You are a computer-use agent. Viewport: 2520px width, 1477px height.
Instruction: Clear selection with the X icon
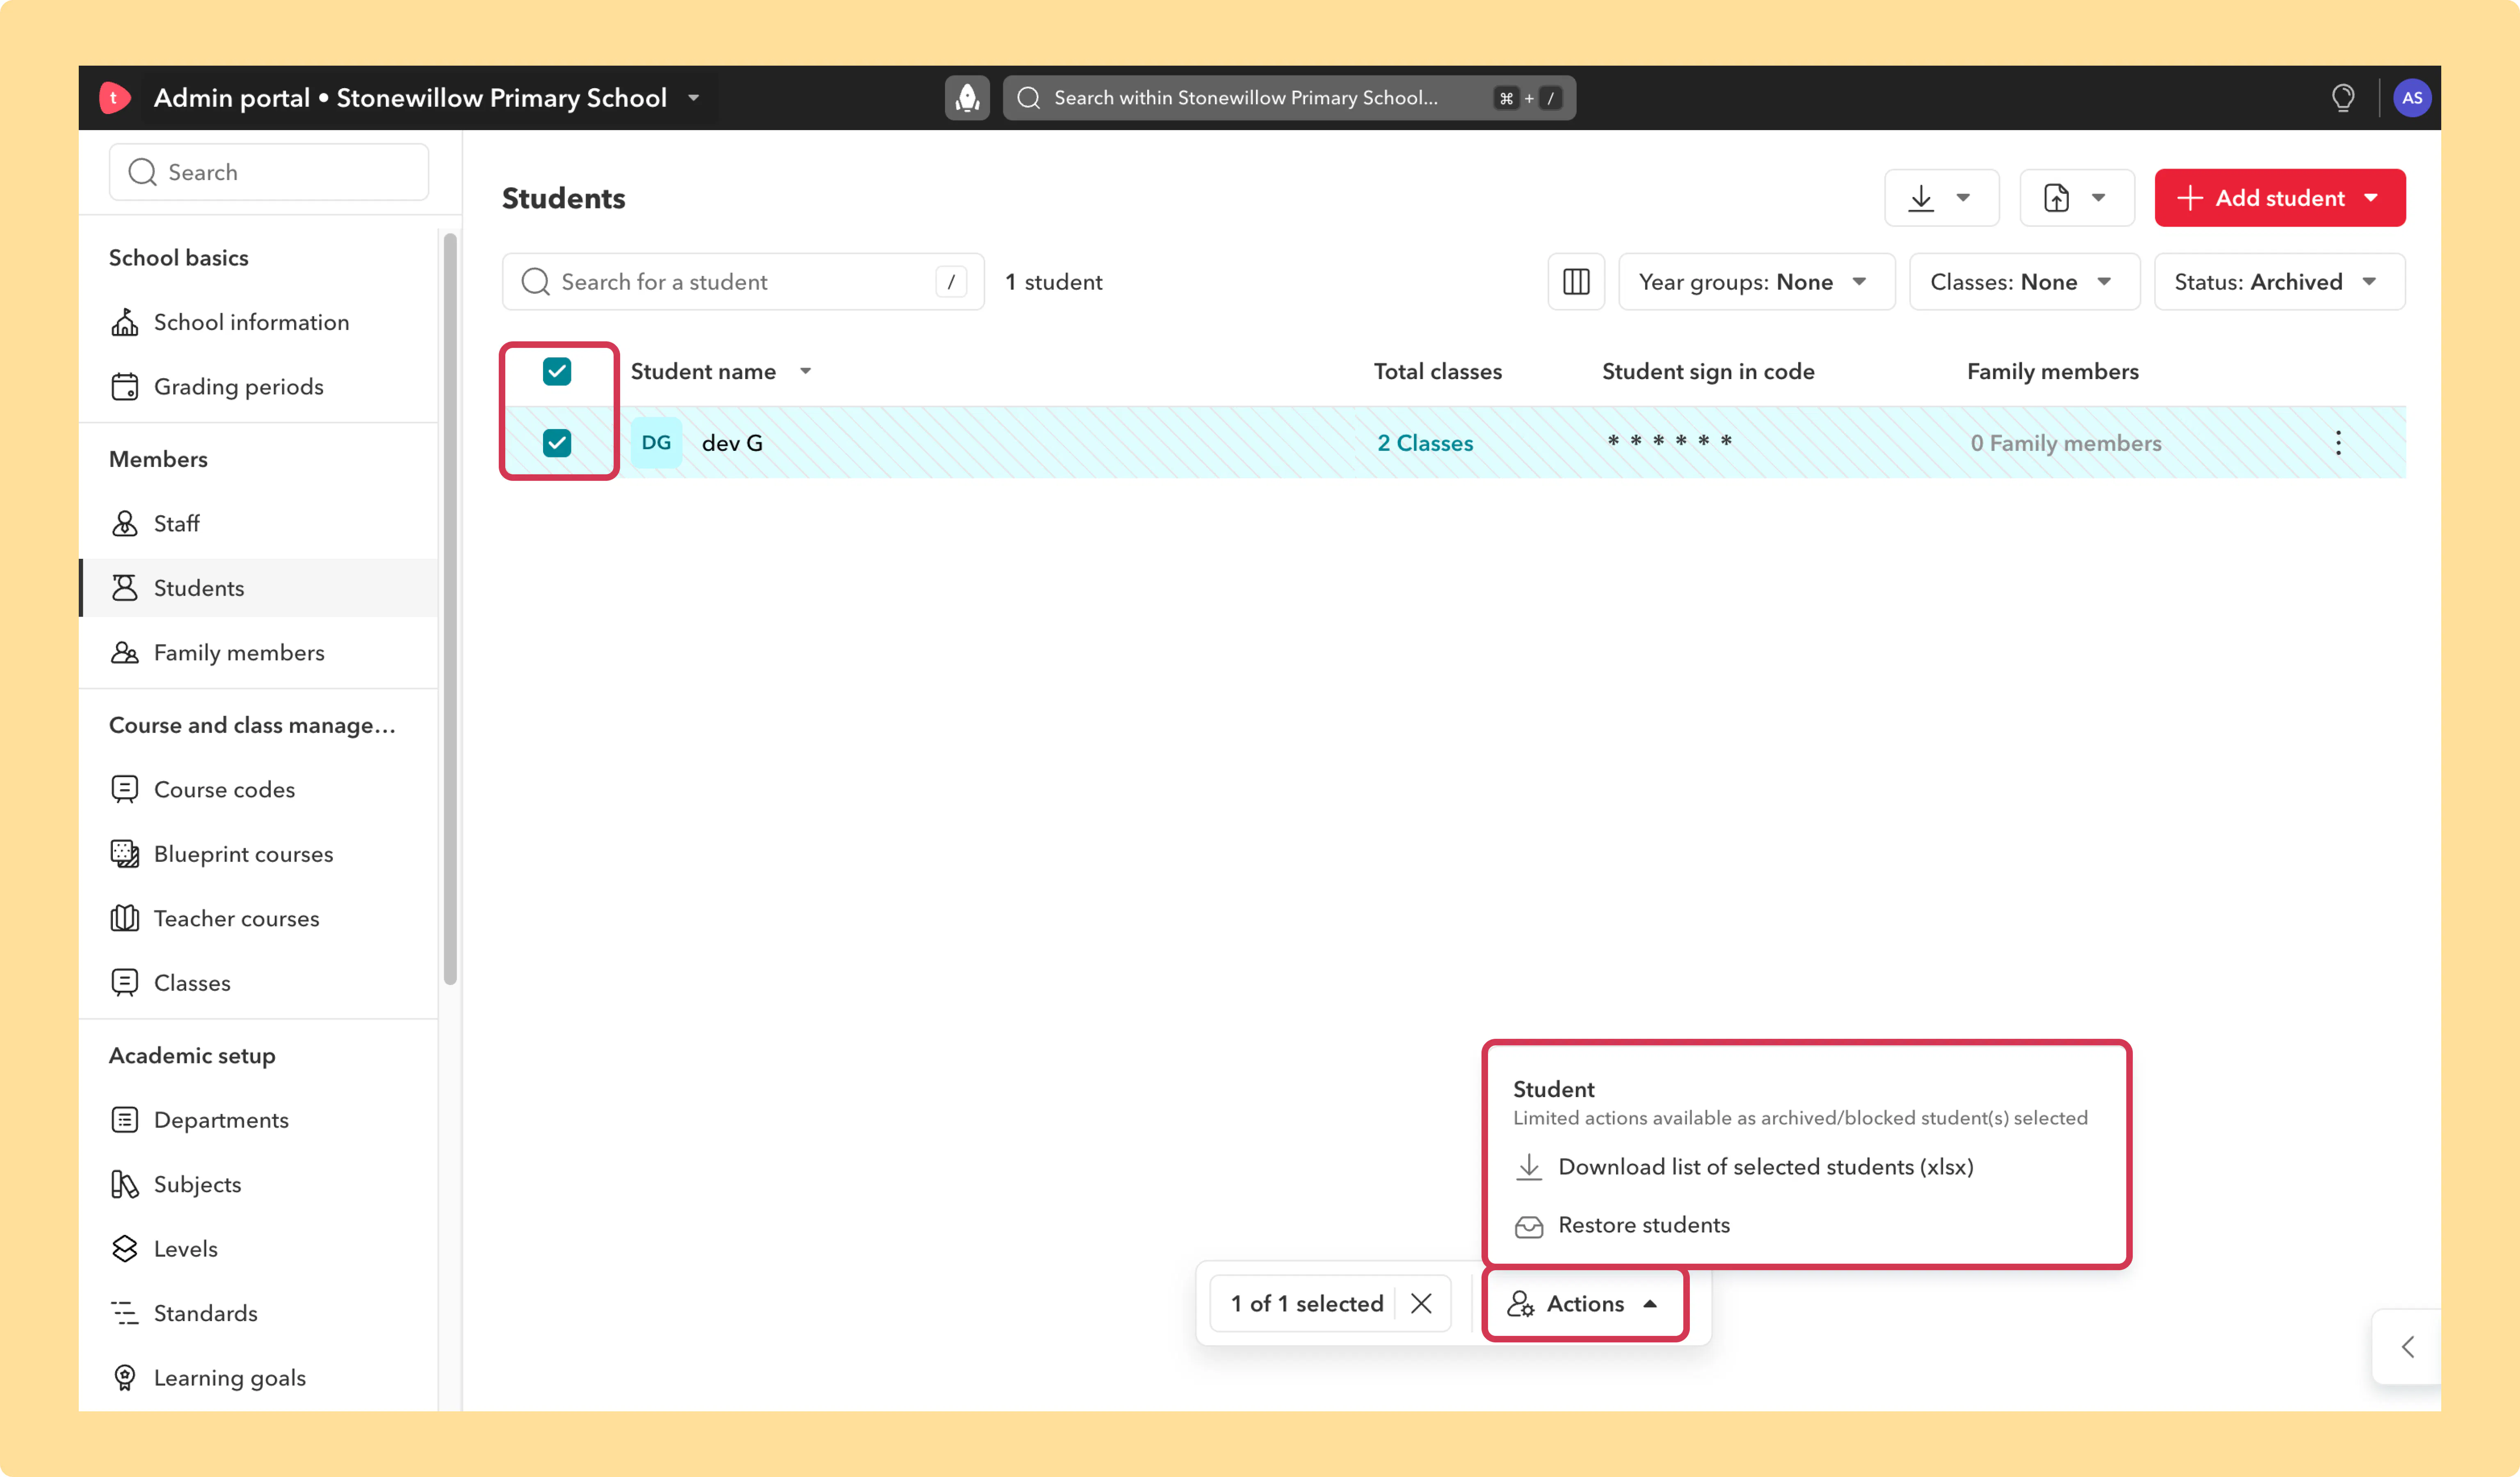1421,1303
